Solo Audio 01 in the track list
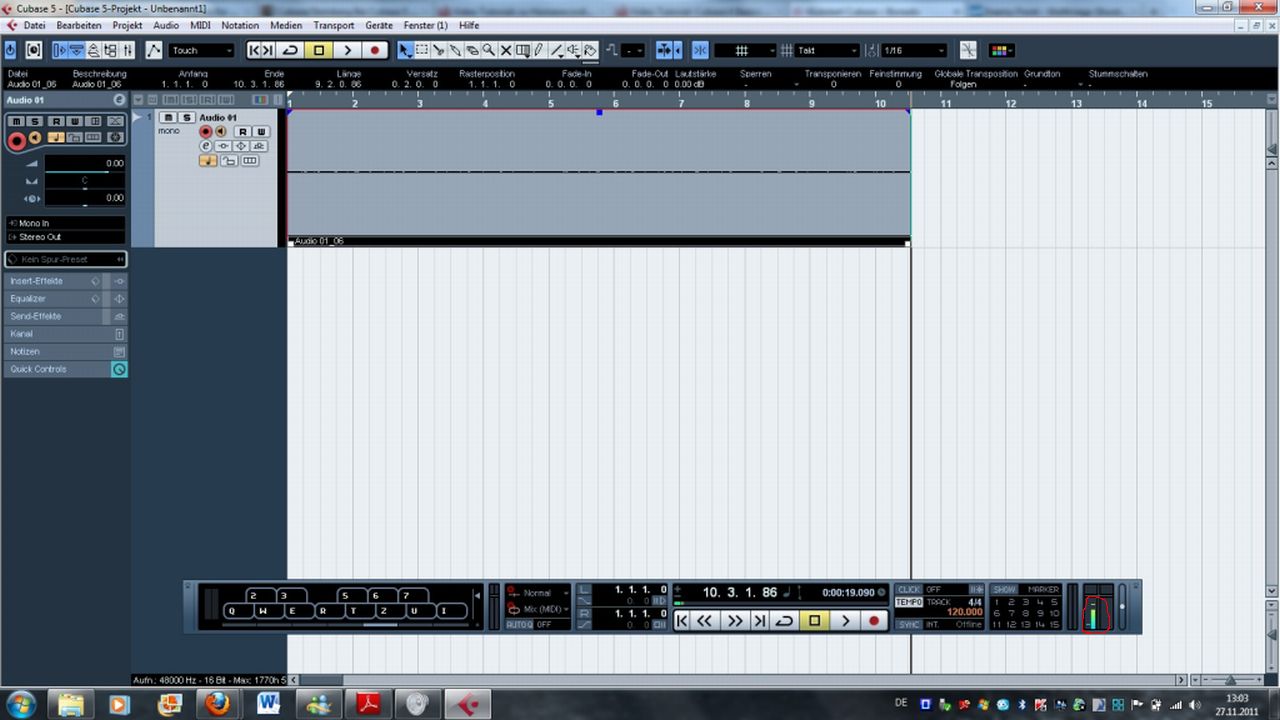The width and height of the screenshot is (1280, 720). (187, 117)
